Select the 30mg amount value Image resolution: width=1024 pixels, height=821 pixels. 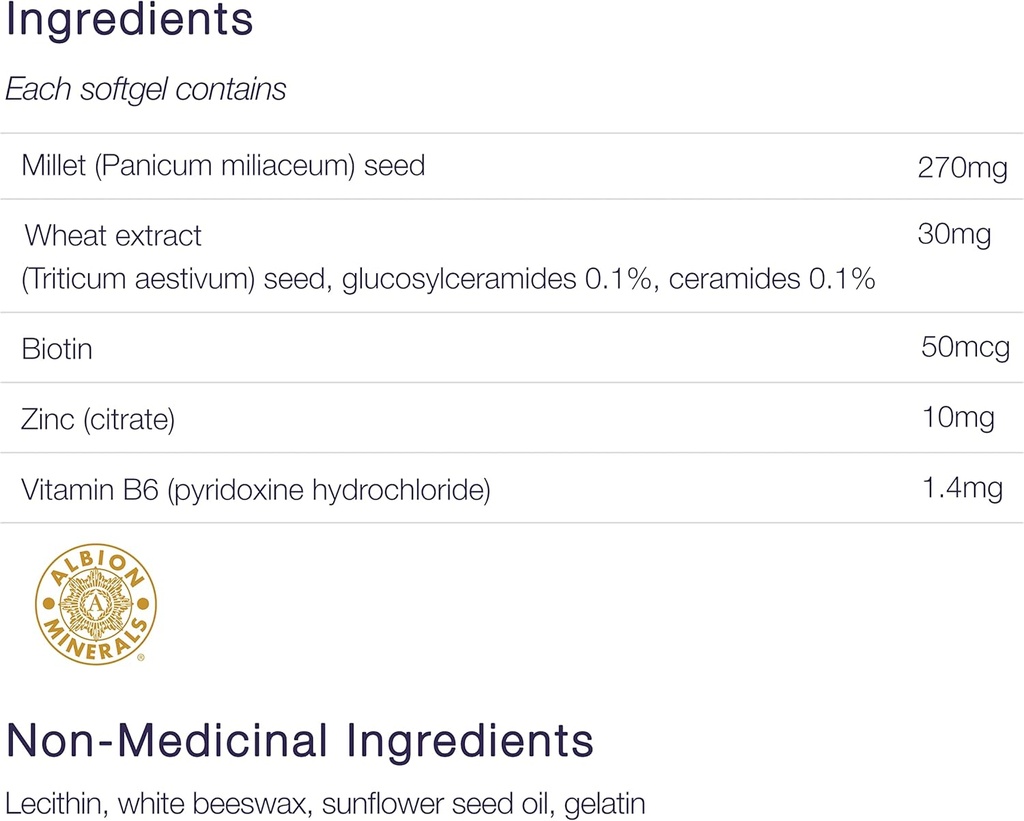click(954, 235)
